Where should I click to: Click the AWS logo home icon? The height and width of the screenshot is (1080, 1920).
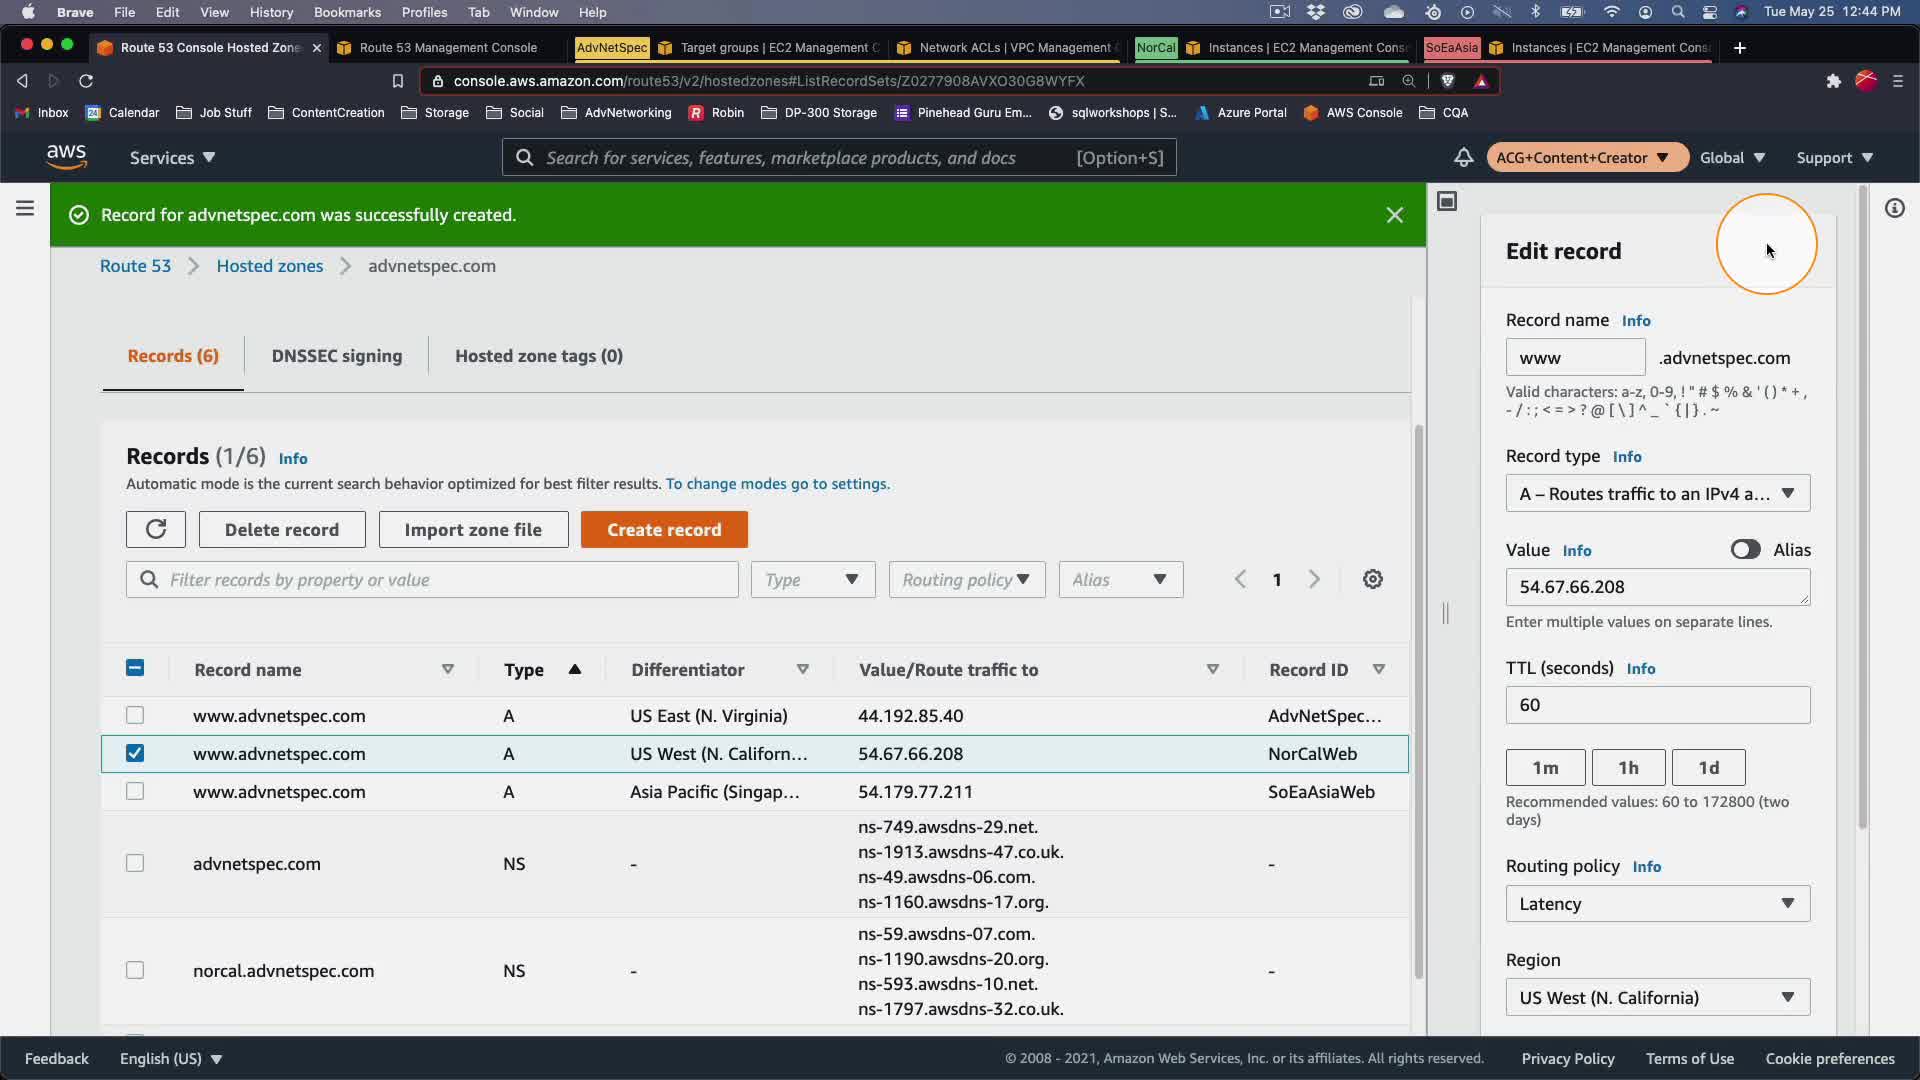click(x=66, y=157)
